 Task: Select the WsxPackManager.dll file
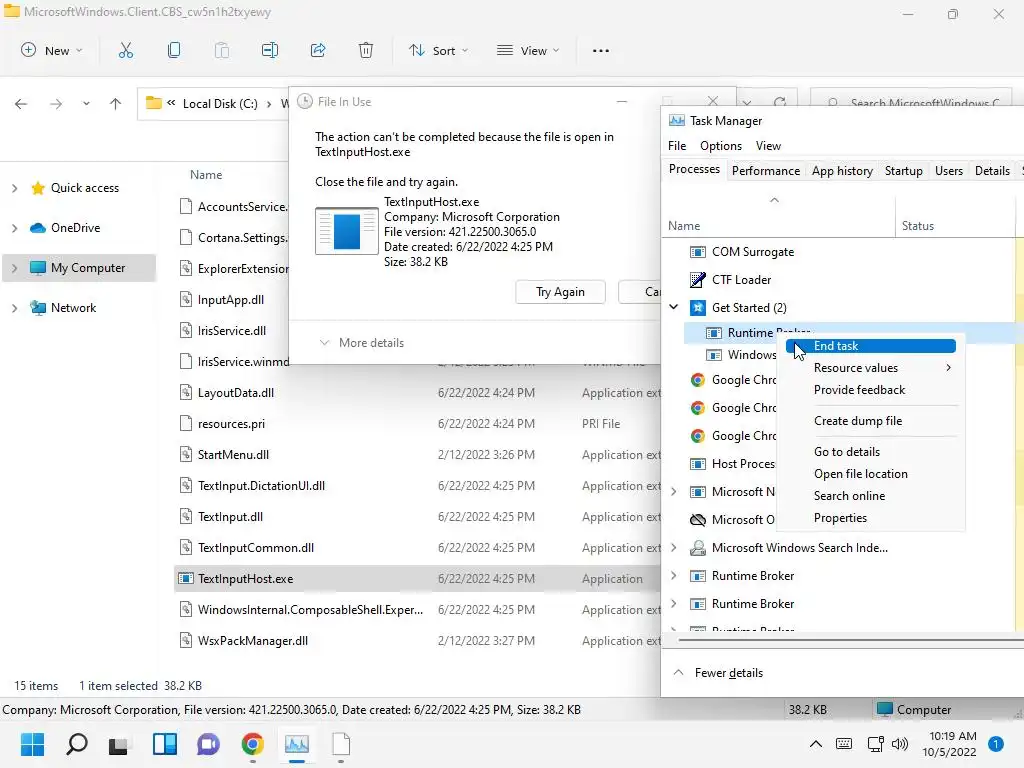[x=253, y=641]
